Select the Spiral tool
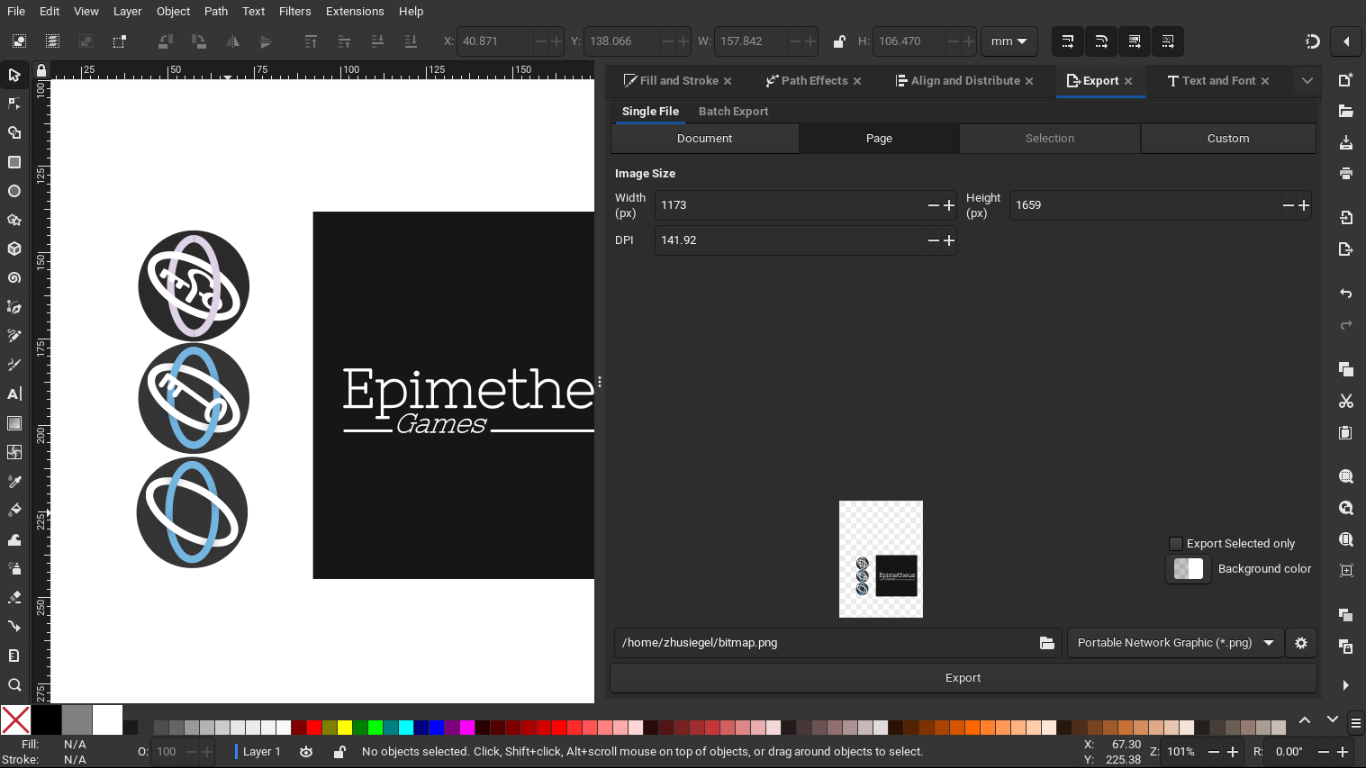Screen dimensions: 1366x768 14,278
